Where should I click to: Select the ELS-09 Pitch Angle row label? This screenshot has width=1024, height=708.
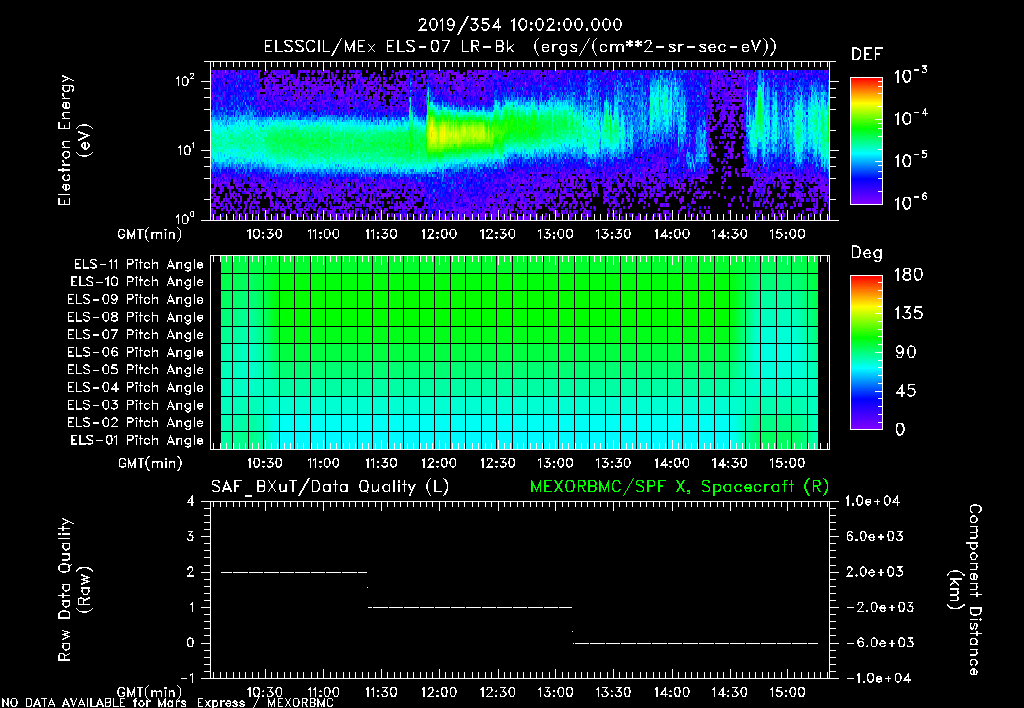point(135,300)
